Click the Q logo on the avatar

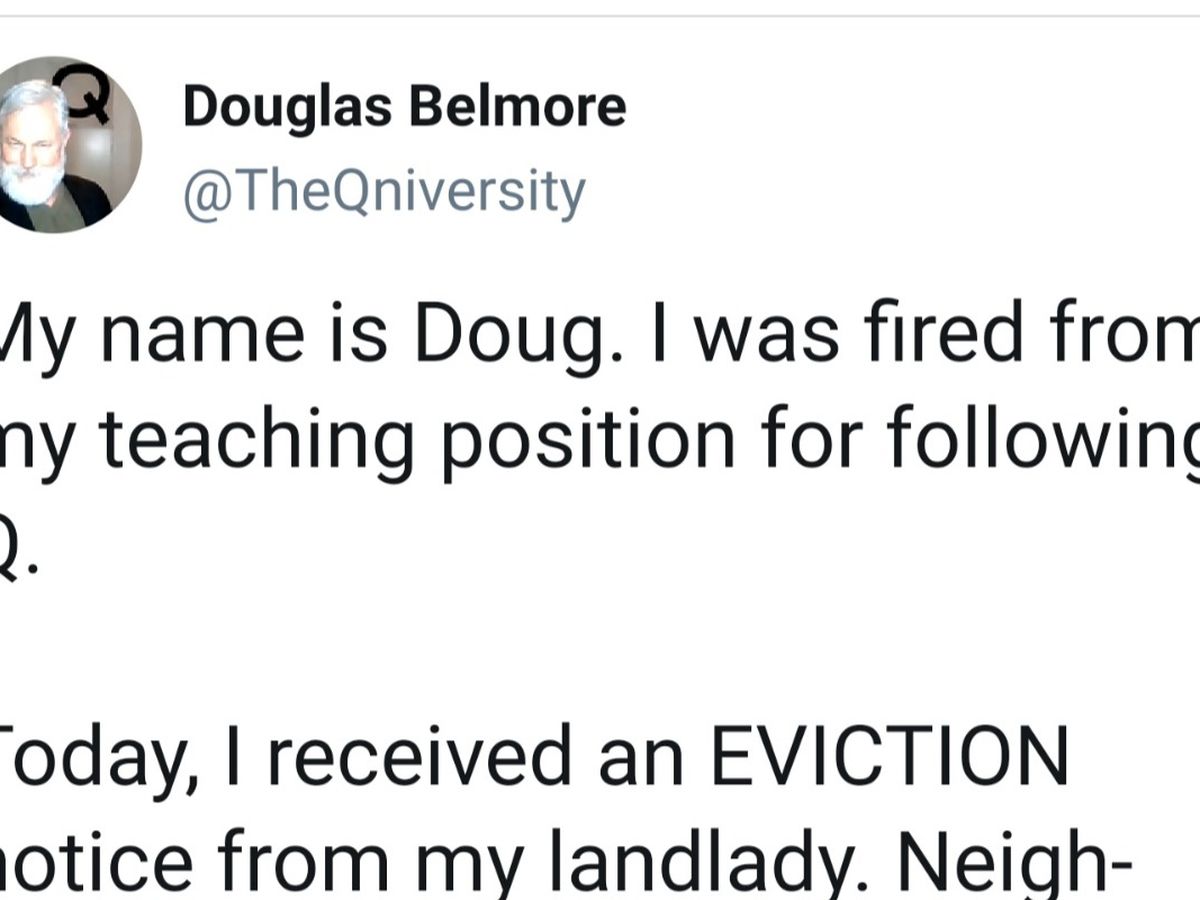point(92,97)
